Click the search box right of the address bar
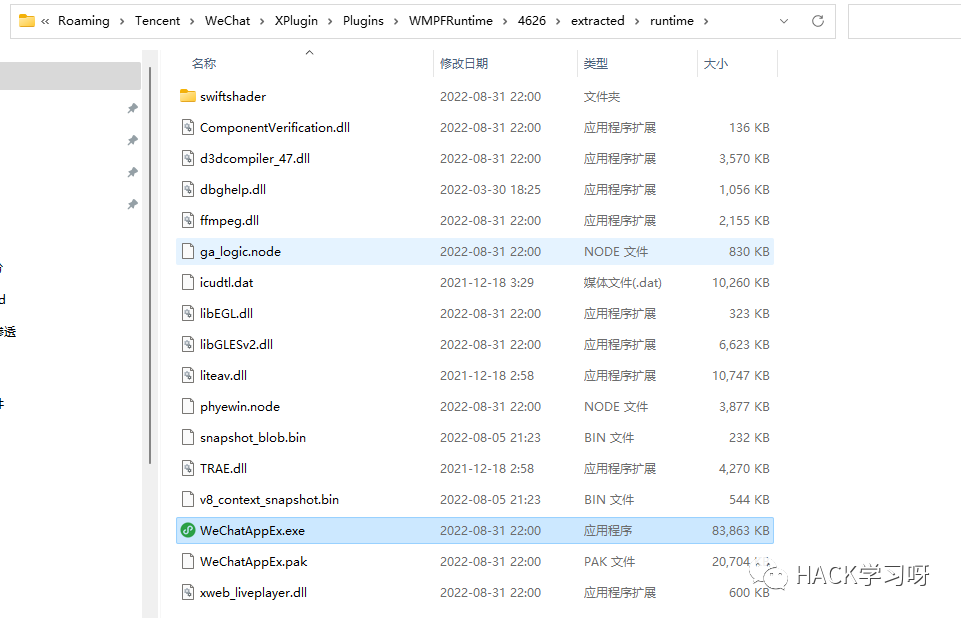This screenshot has width=961, height=618. 905,21
